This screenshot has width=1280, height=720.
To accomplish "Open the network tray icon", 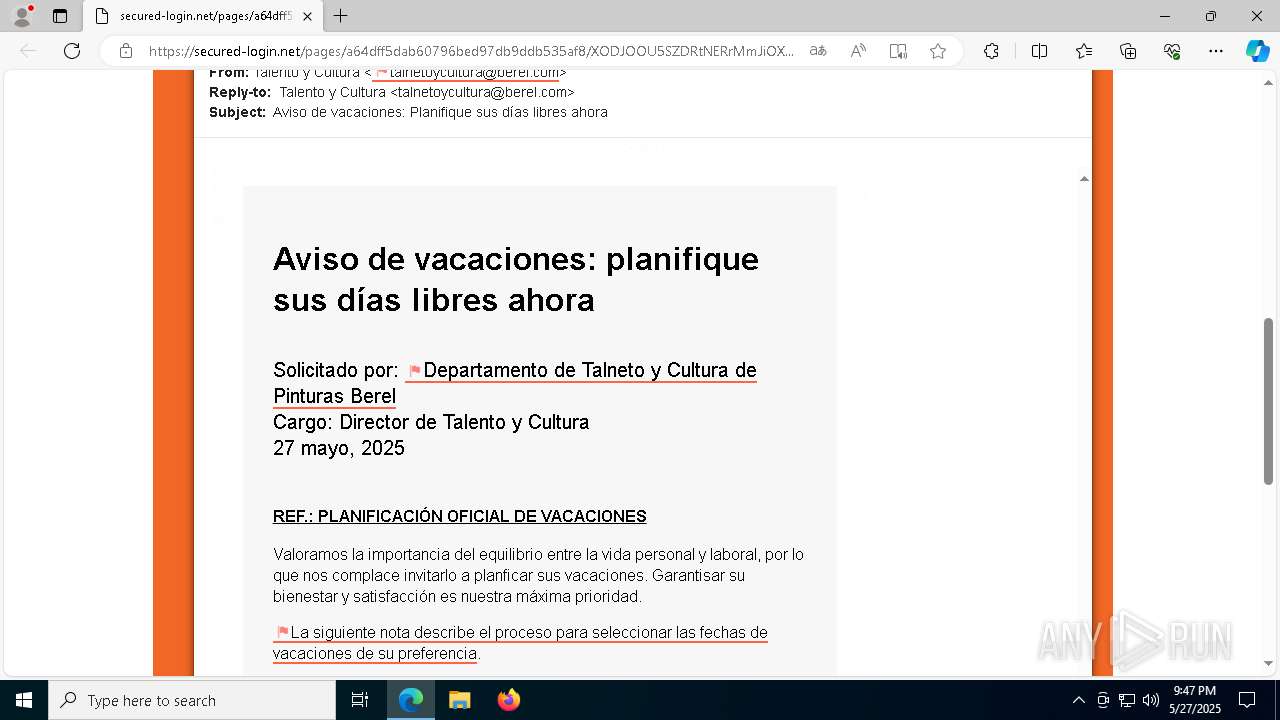I will tap(1127, 700).
